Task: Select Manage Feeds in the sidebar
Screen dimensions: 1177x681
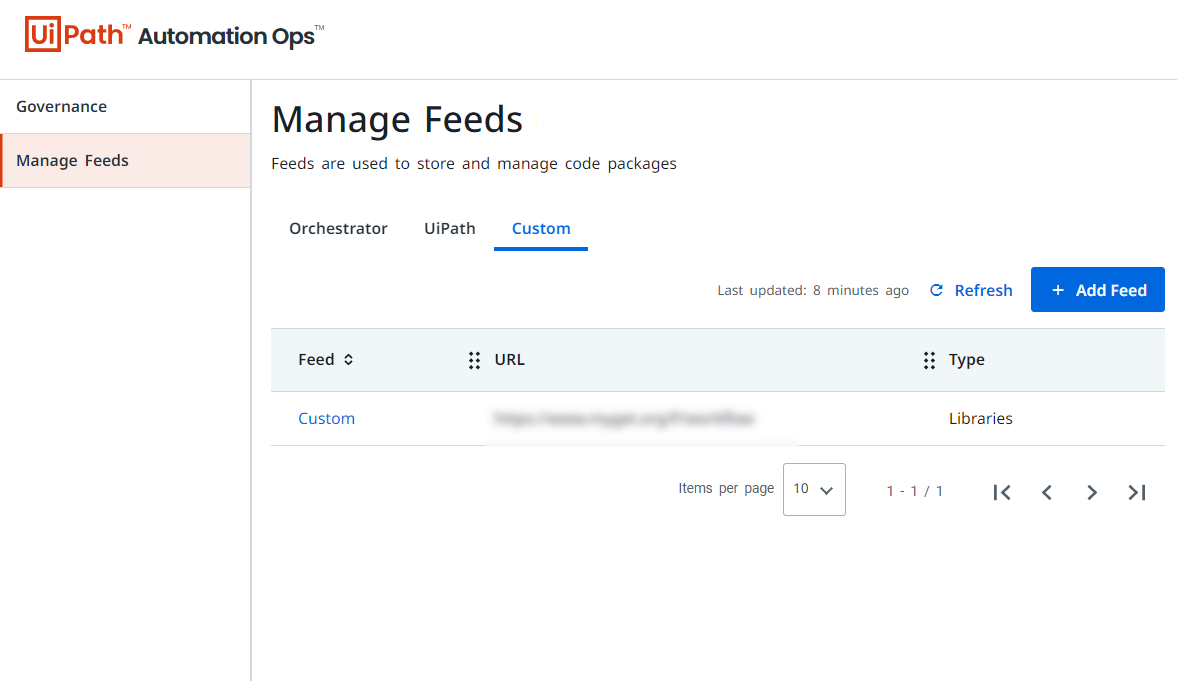Action: (125, 161)
